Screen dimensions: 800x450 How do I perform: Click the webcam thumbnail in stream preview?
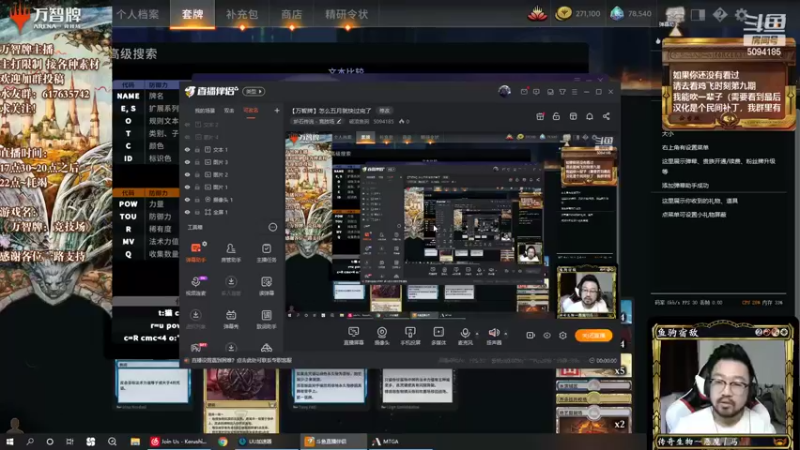point(587,293)
